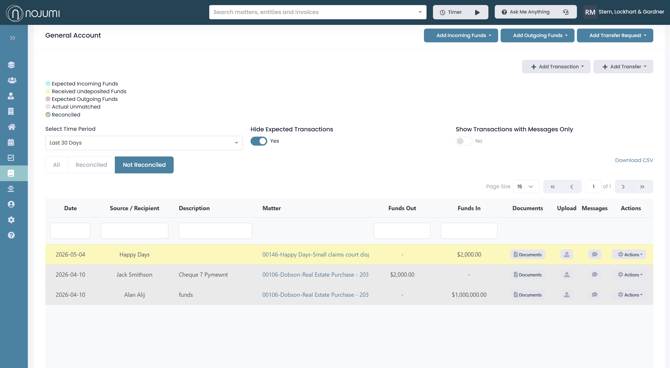Open the settings gear sidebar icon
This screenshot has height=368, width=670.
coord(11,220)
